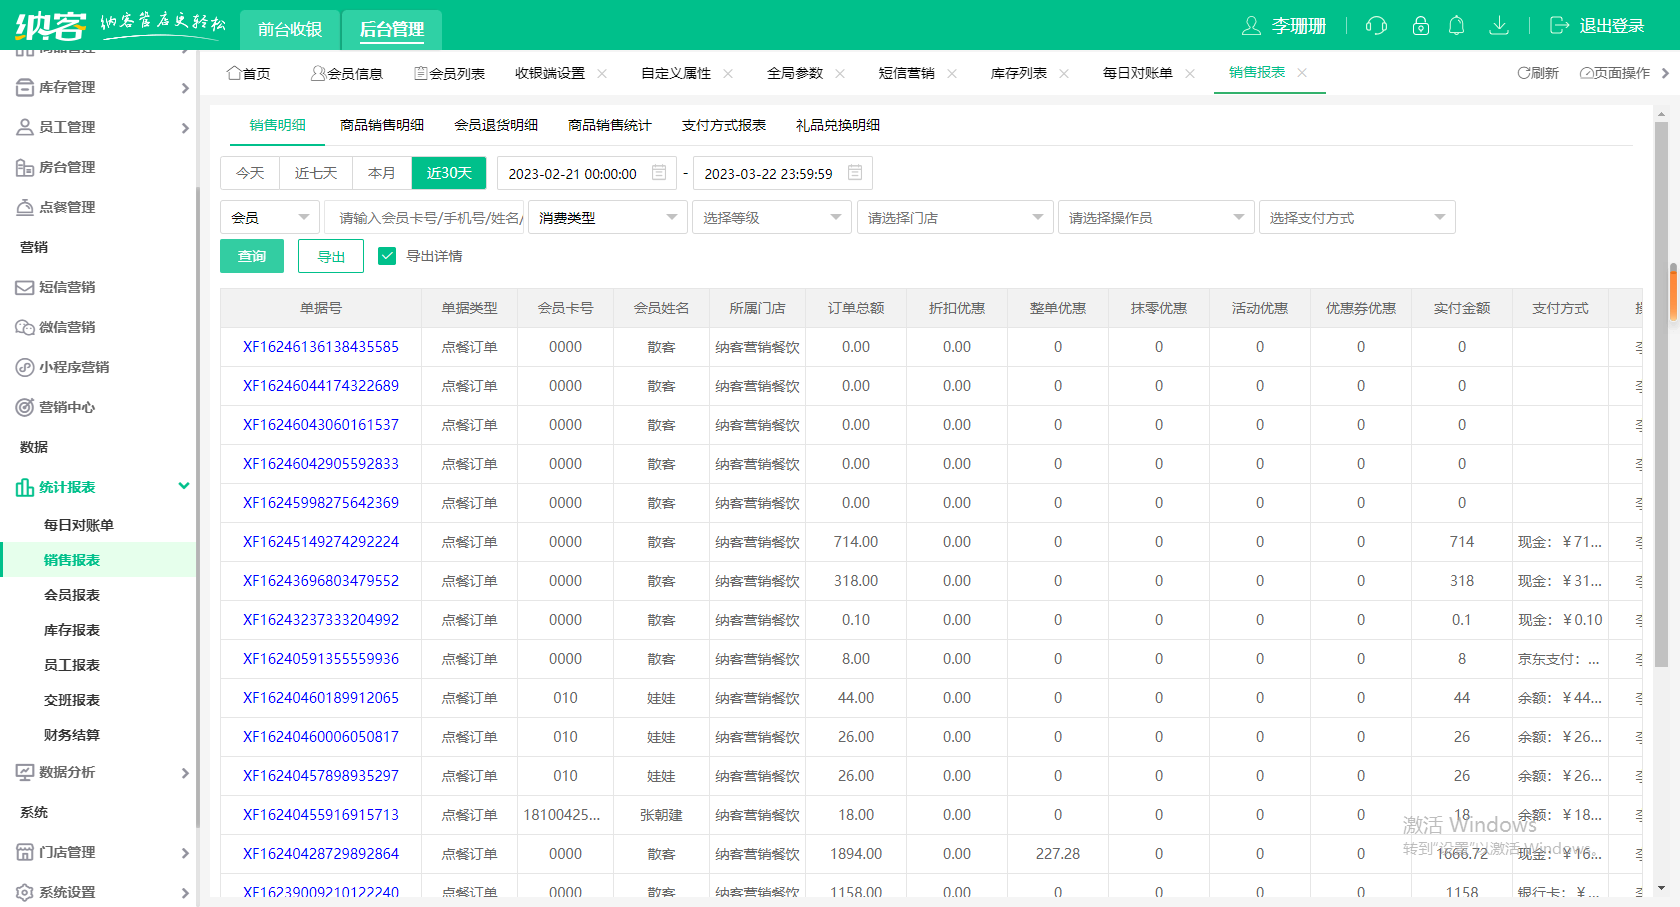
Task: Click the 刷新 refresh control
Action: [x=1538, y=72]
